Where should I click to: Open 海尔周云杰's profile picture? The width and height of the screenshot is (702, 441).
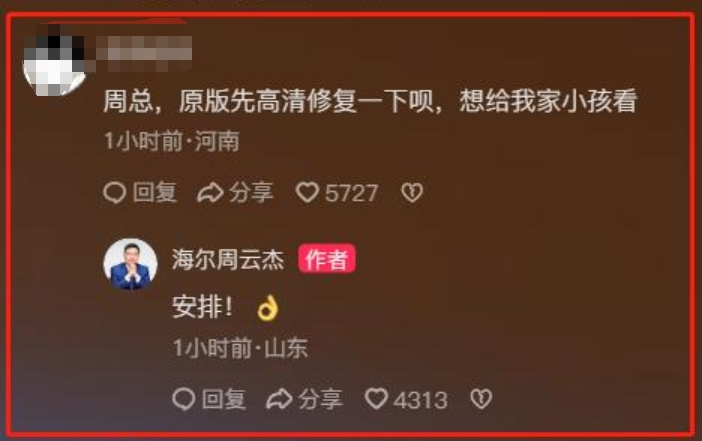(130, 264)
